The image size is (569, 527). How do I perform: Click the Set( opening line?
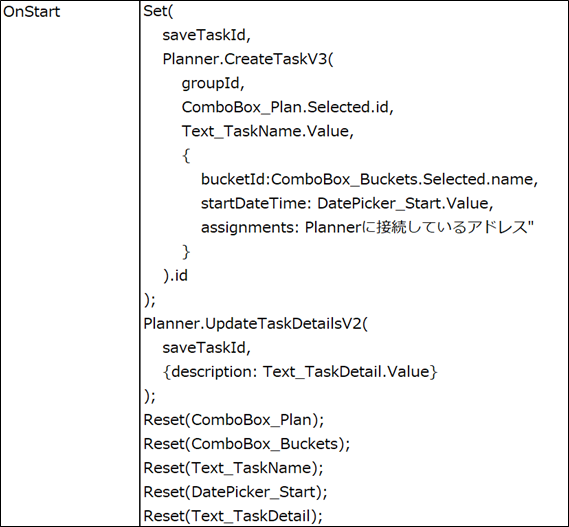point(159,11)
